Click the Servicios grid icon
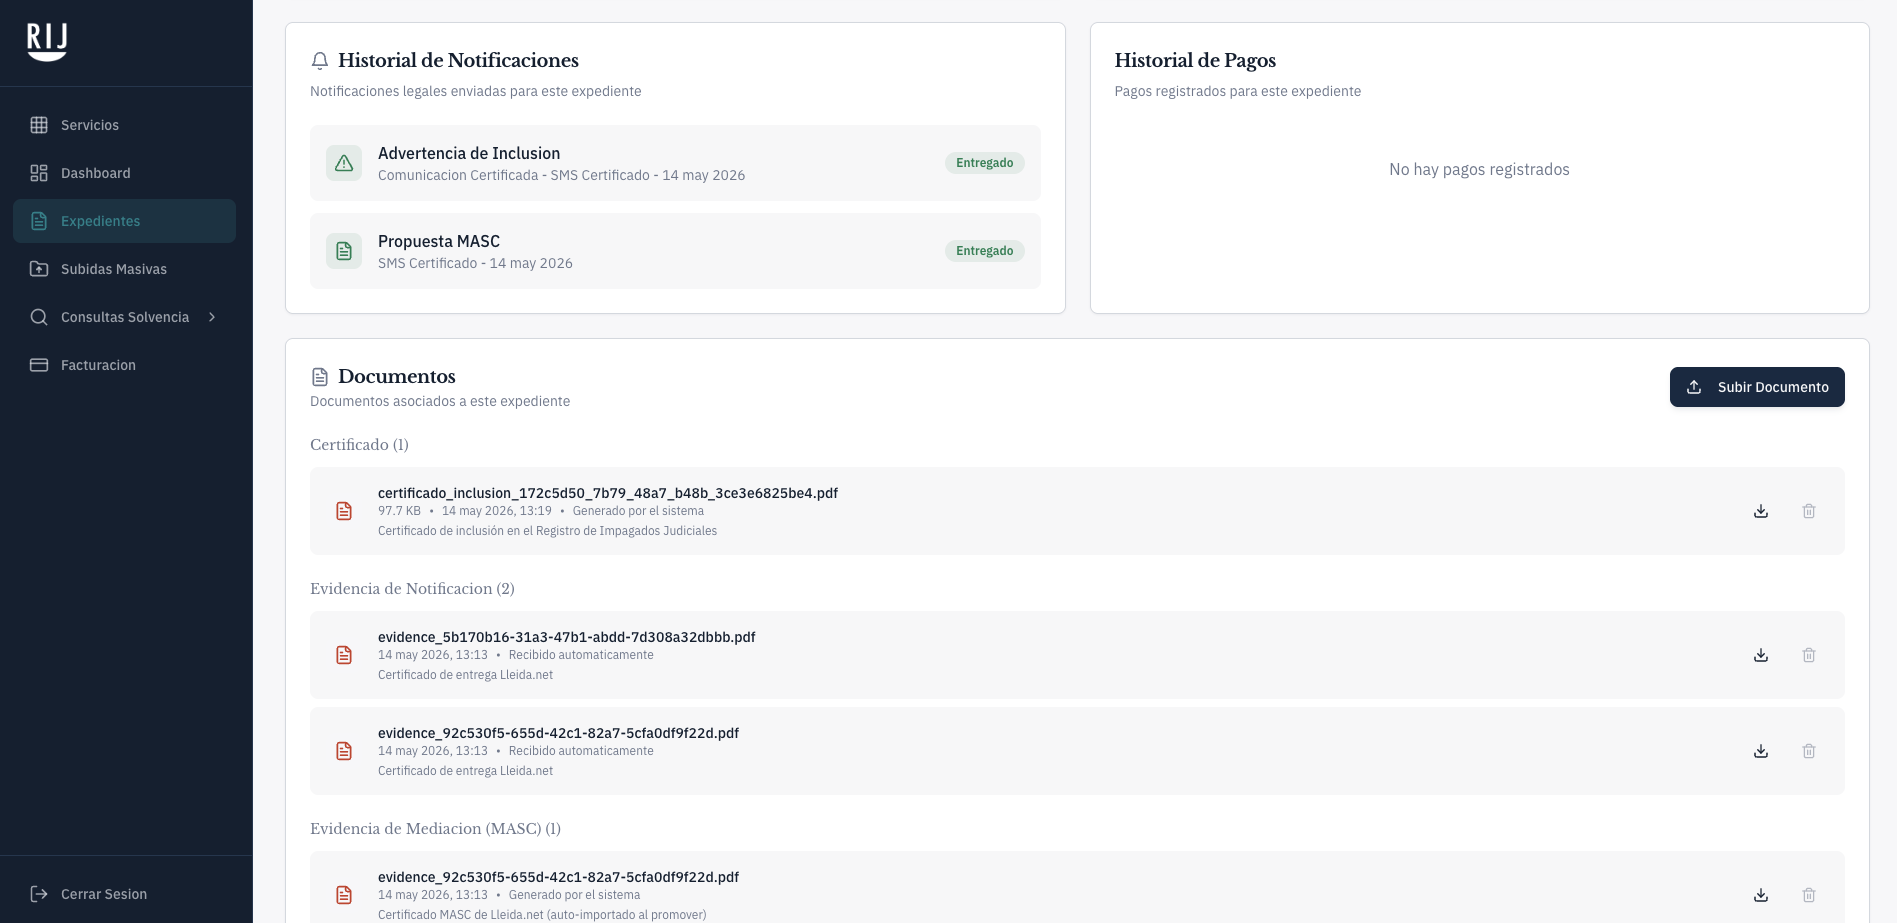Image resolution: width=1897 pixels, height=923 pixels. [39, 125]
